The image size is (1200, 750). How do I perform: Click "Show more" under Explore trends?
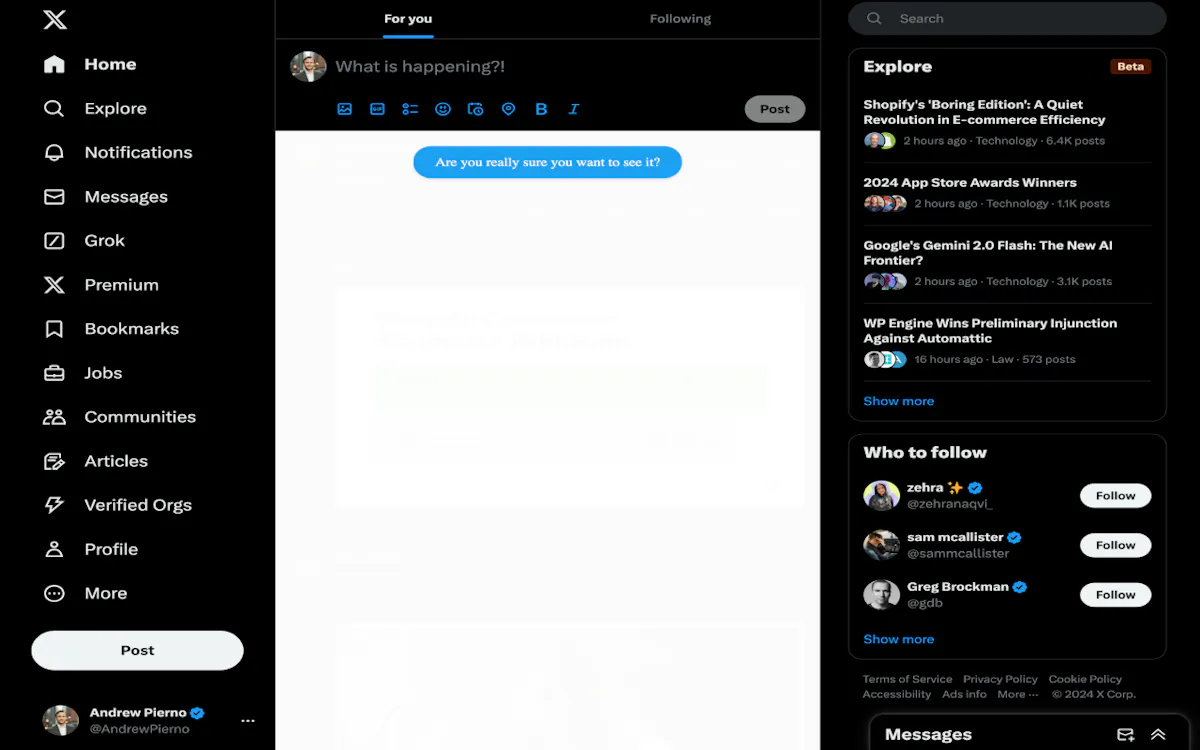coord(899,401)
